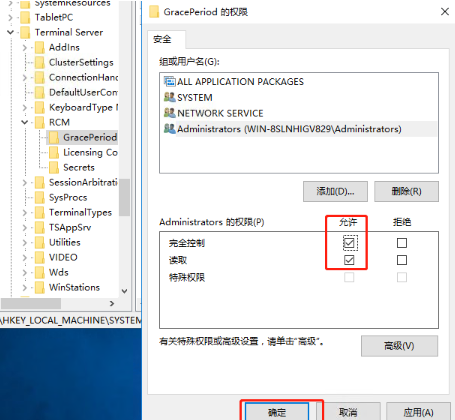Click the TabletPC folder icon
455x420 pixels.
point(25,17)
